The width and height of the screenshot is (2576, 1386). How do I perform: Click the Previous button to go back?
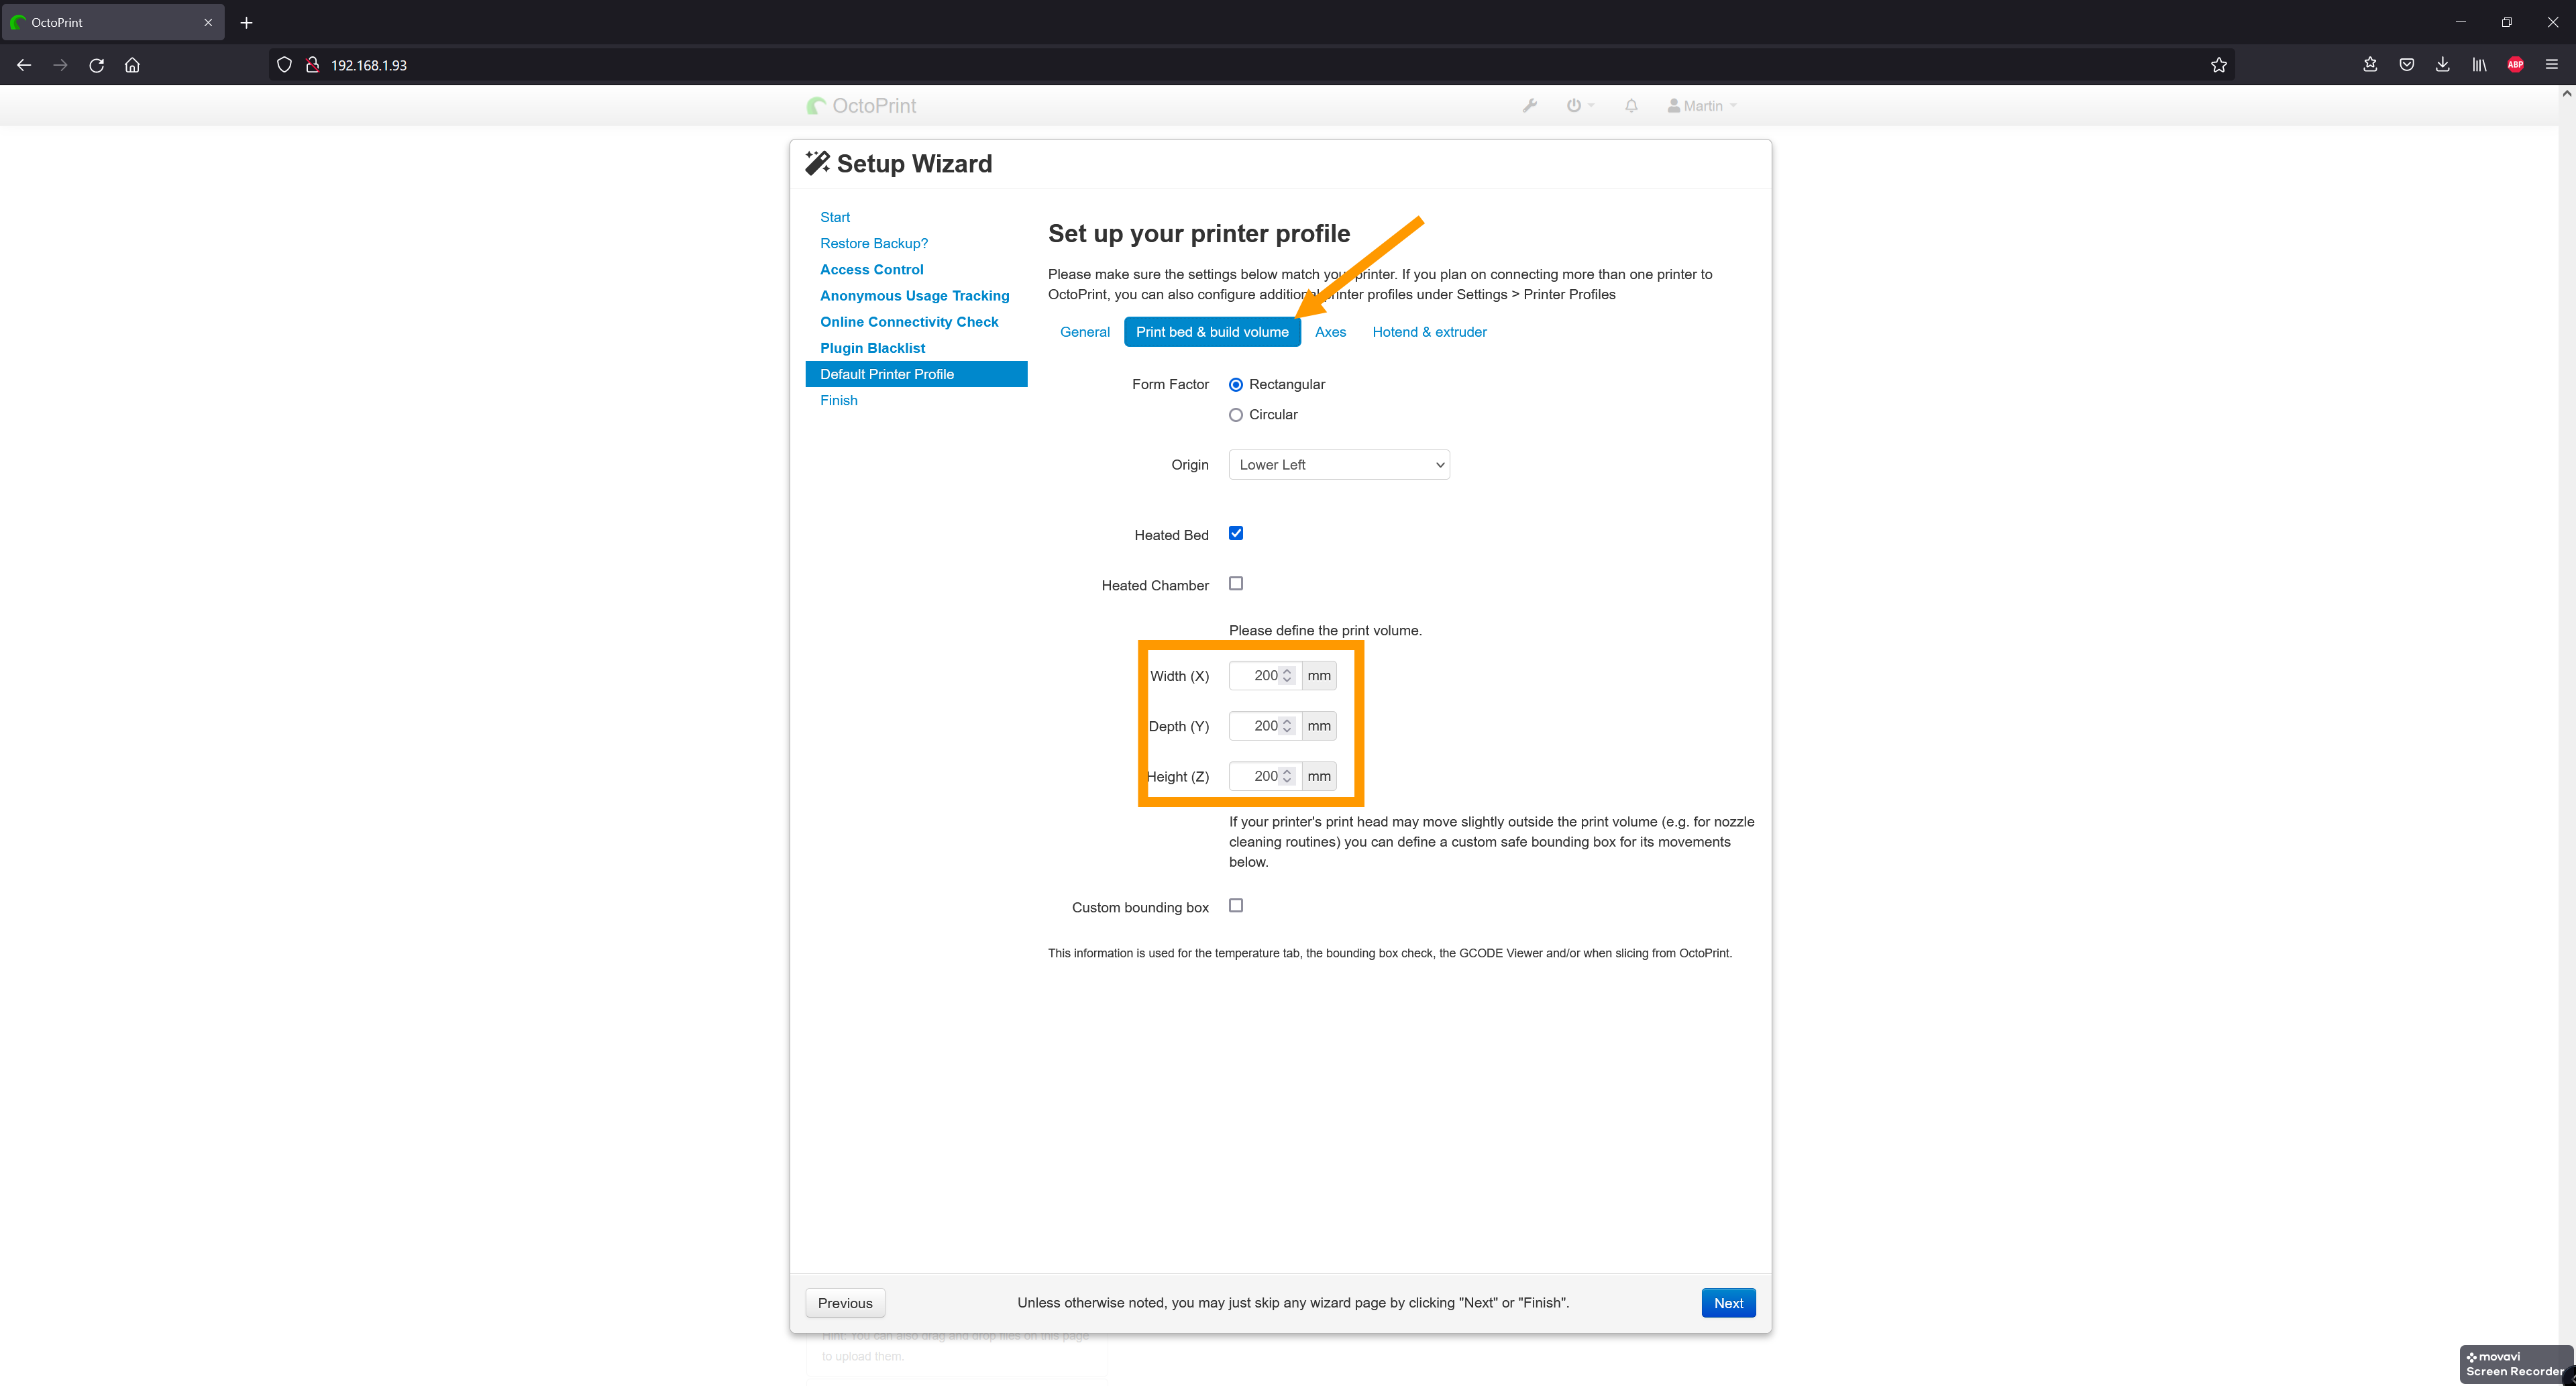point(845,1302)
